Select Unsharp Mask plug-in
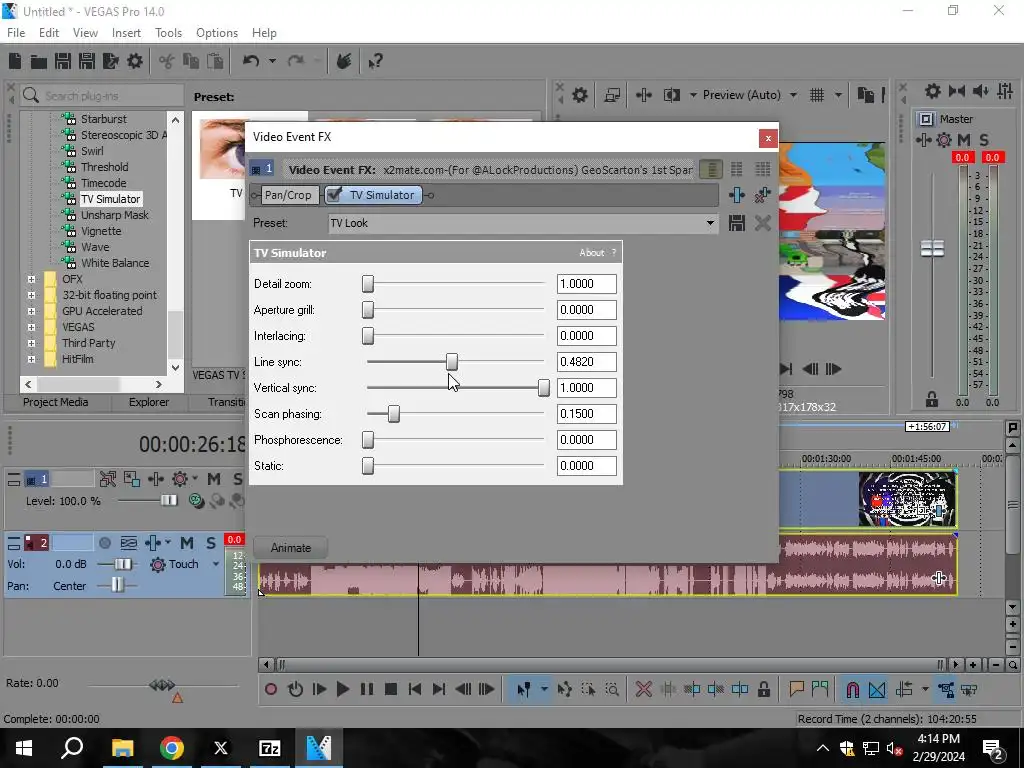This screenshot has height=768, width=1024. click(115, 215)
